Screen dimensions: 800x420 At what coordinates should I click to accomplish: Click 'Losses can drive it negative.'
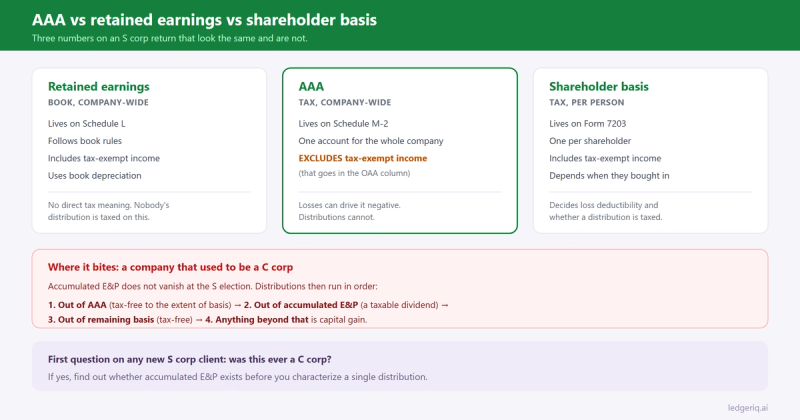[349, 205]
